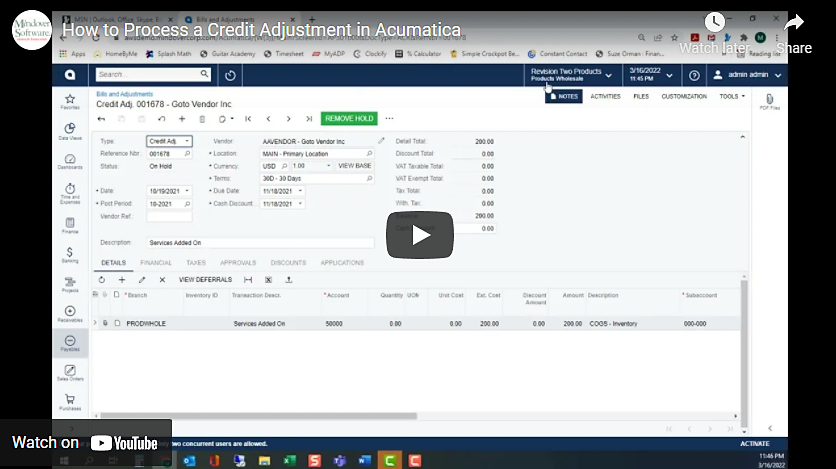The width and height of the screenshot is (836, 469).
Task: Go to previous record
Action: [268, 119]
